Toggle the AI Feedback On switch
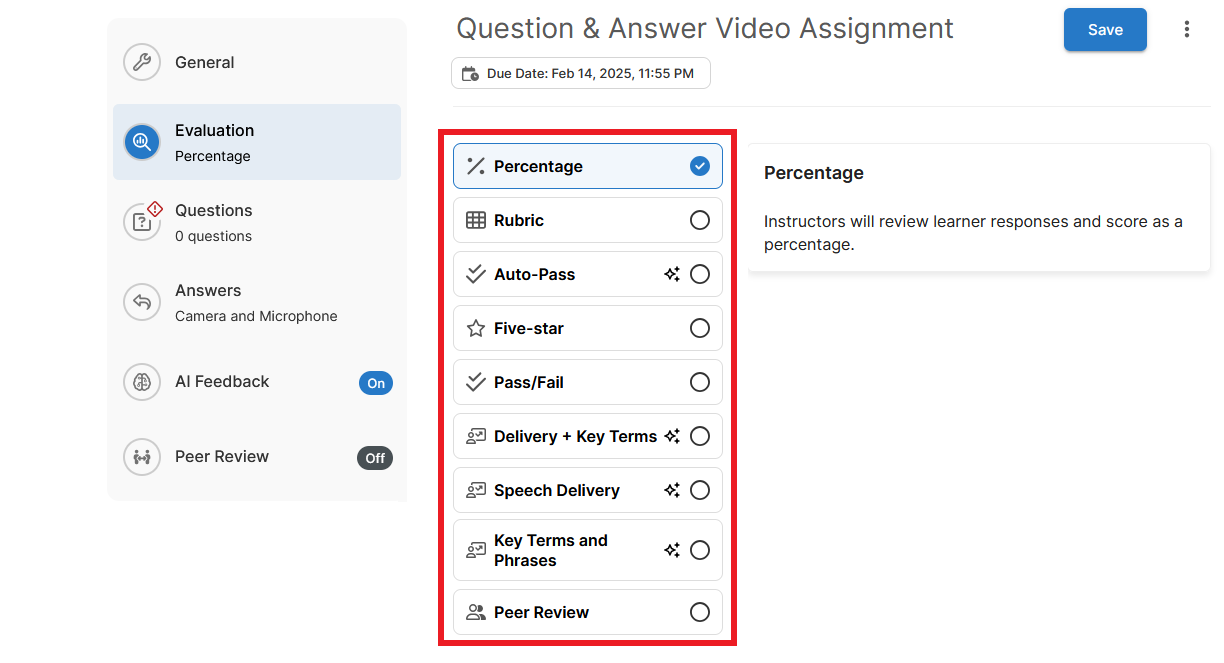This screenshot has height=663, width=1224. [376, 383]
